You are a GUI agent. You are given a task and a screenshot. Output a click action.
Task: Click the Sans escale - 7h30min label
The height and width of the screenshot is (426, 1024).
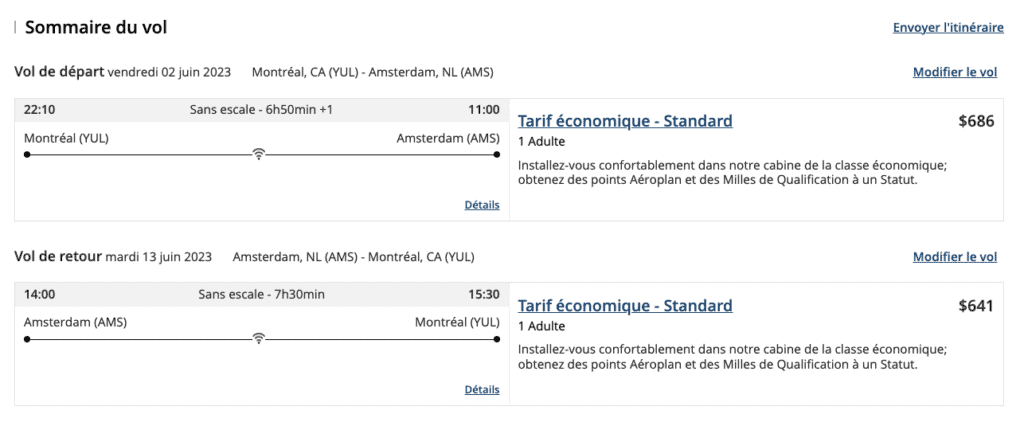[x=261, y=294]
